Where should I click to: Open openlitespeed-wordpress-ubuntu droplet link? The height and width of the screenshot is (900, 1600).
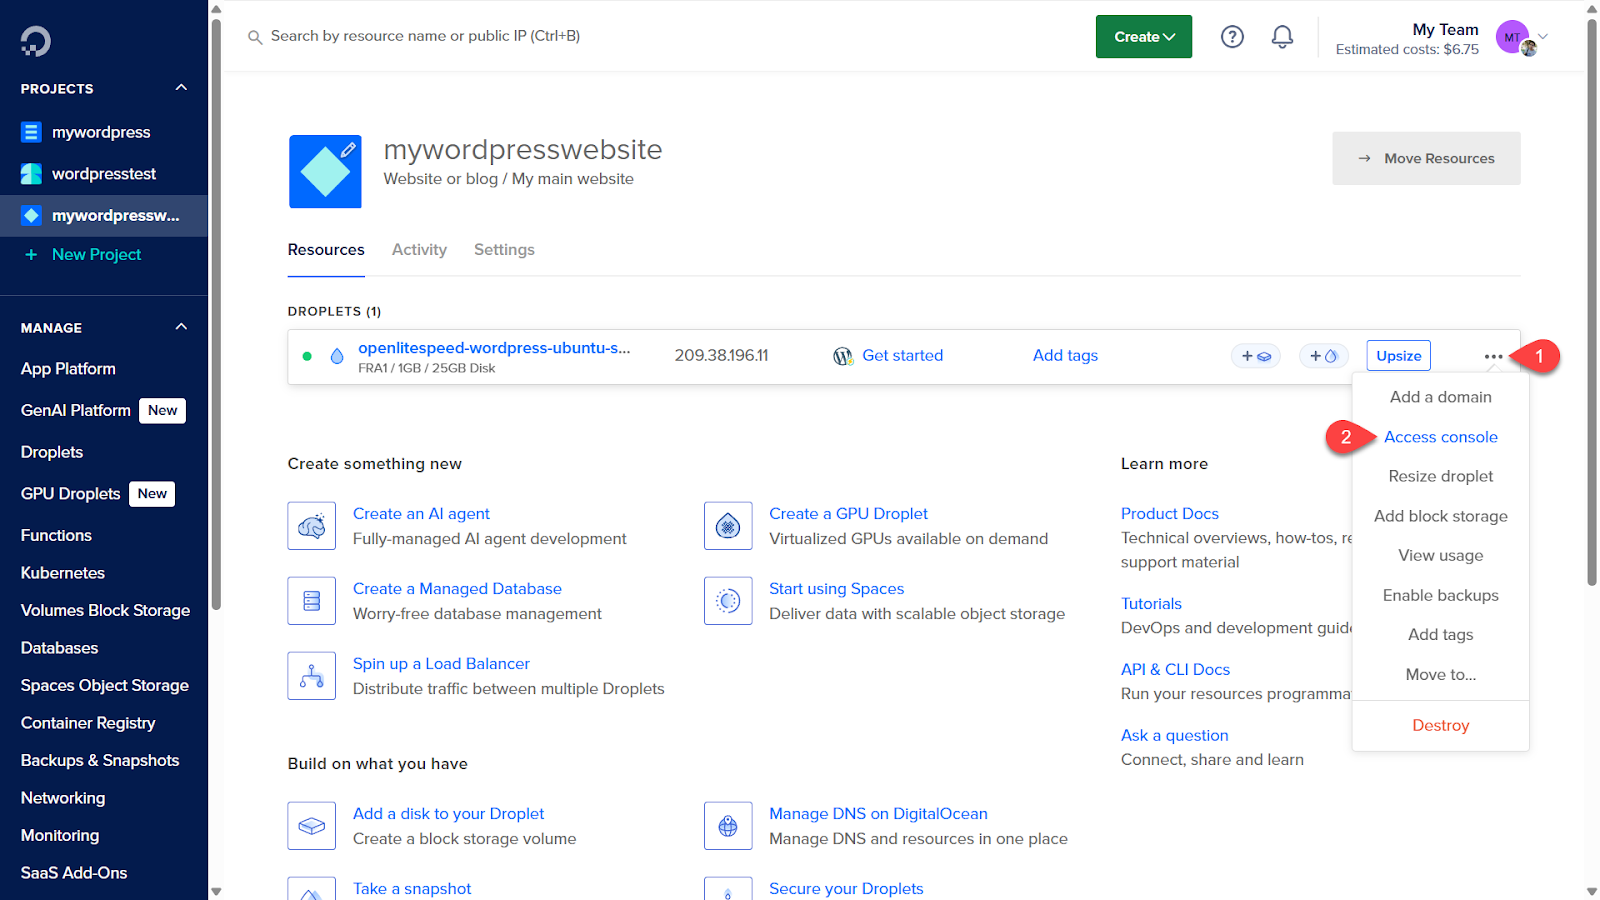(494, 348)
